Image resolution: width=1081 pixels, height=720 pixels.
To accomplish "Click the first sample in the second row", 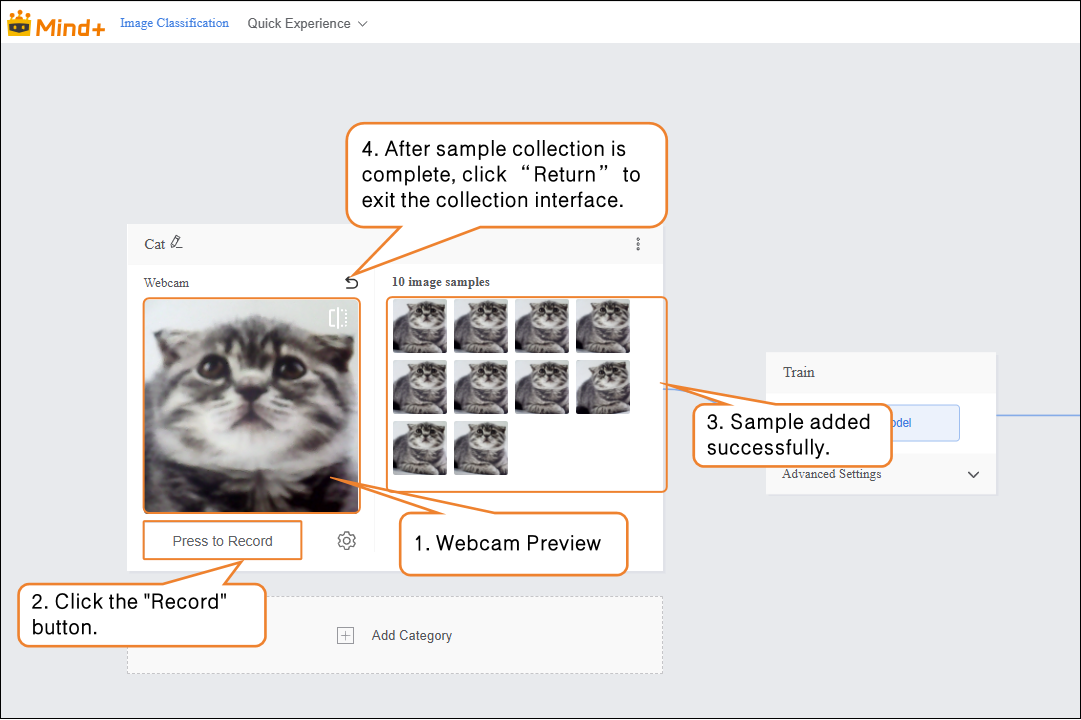I will click(x=420, y=387).
